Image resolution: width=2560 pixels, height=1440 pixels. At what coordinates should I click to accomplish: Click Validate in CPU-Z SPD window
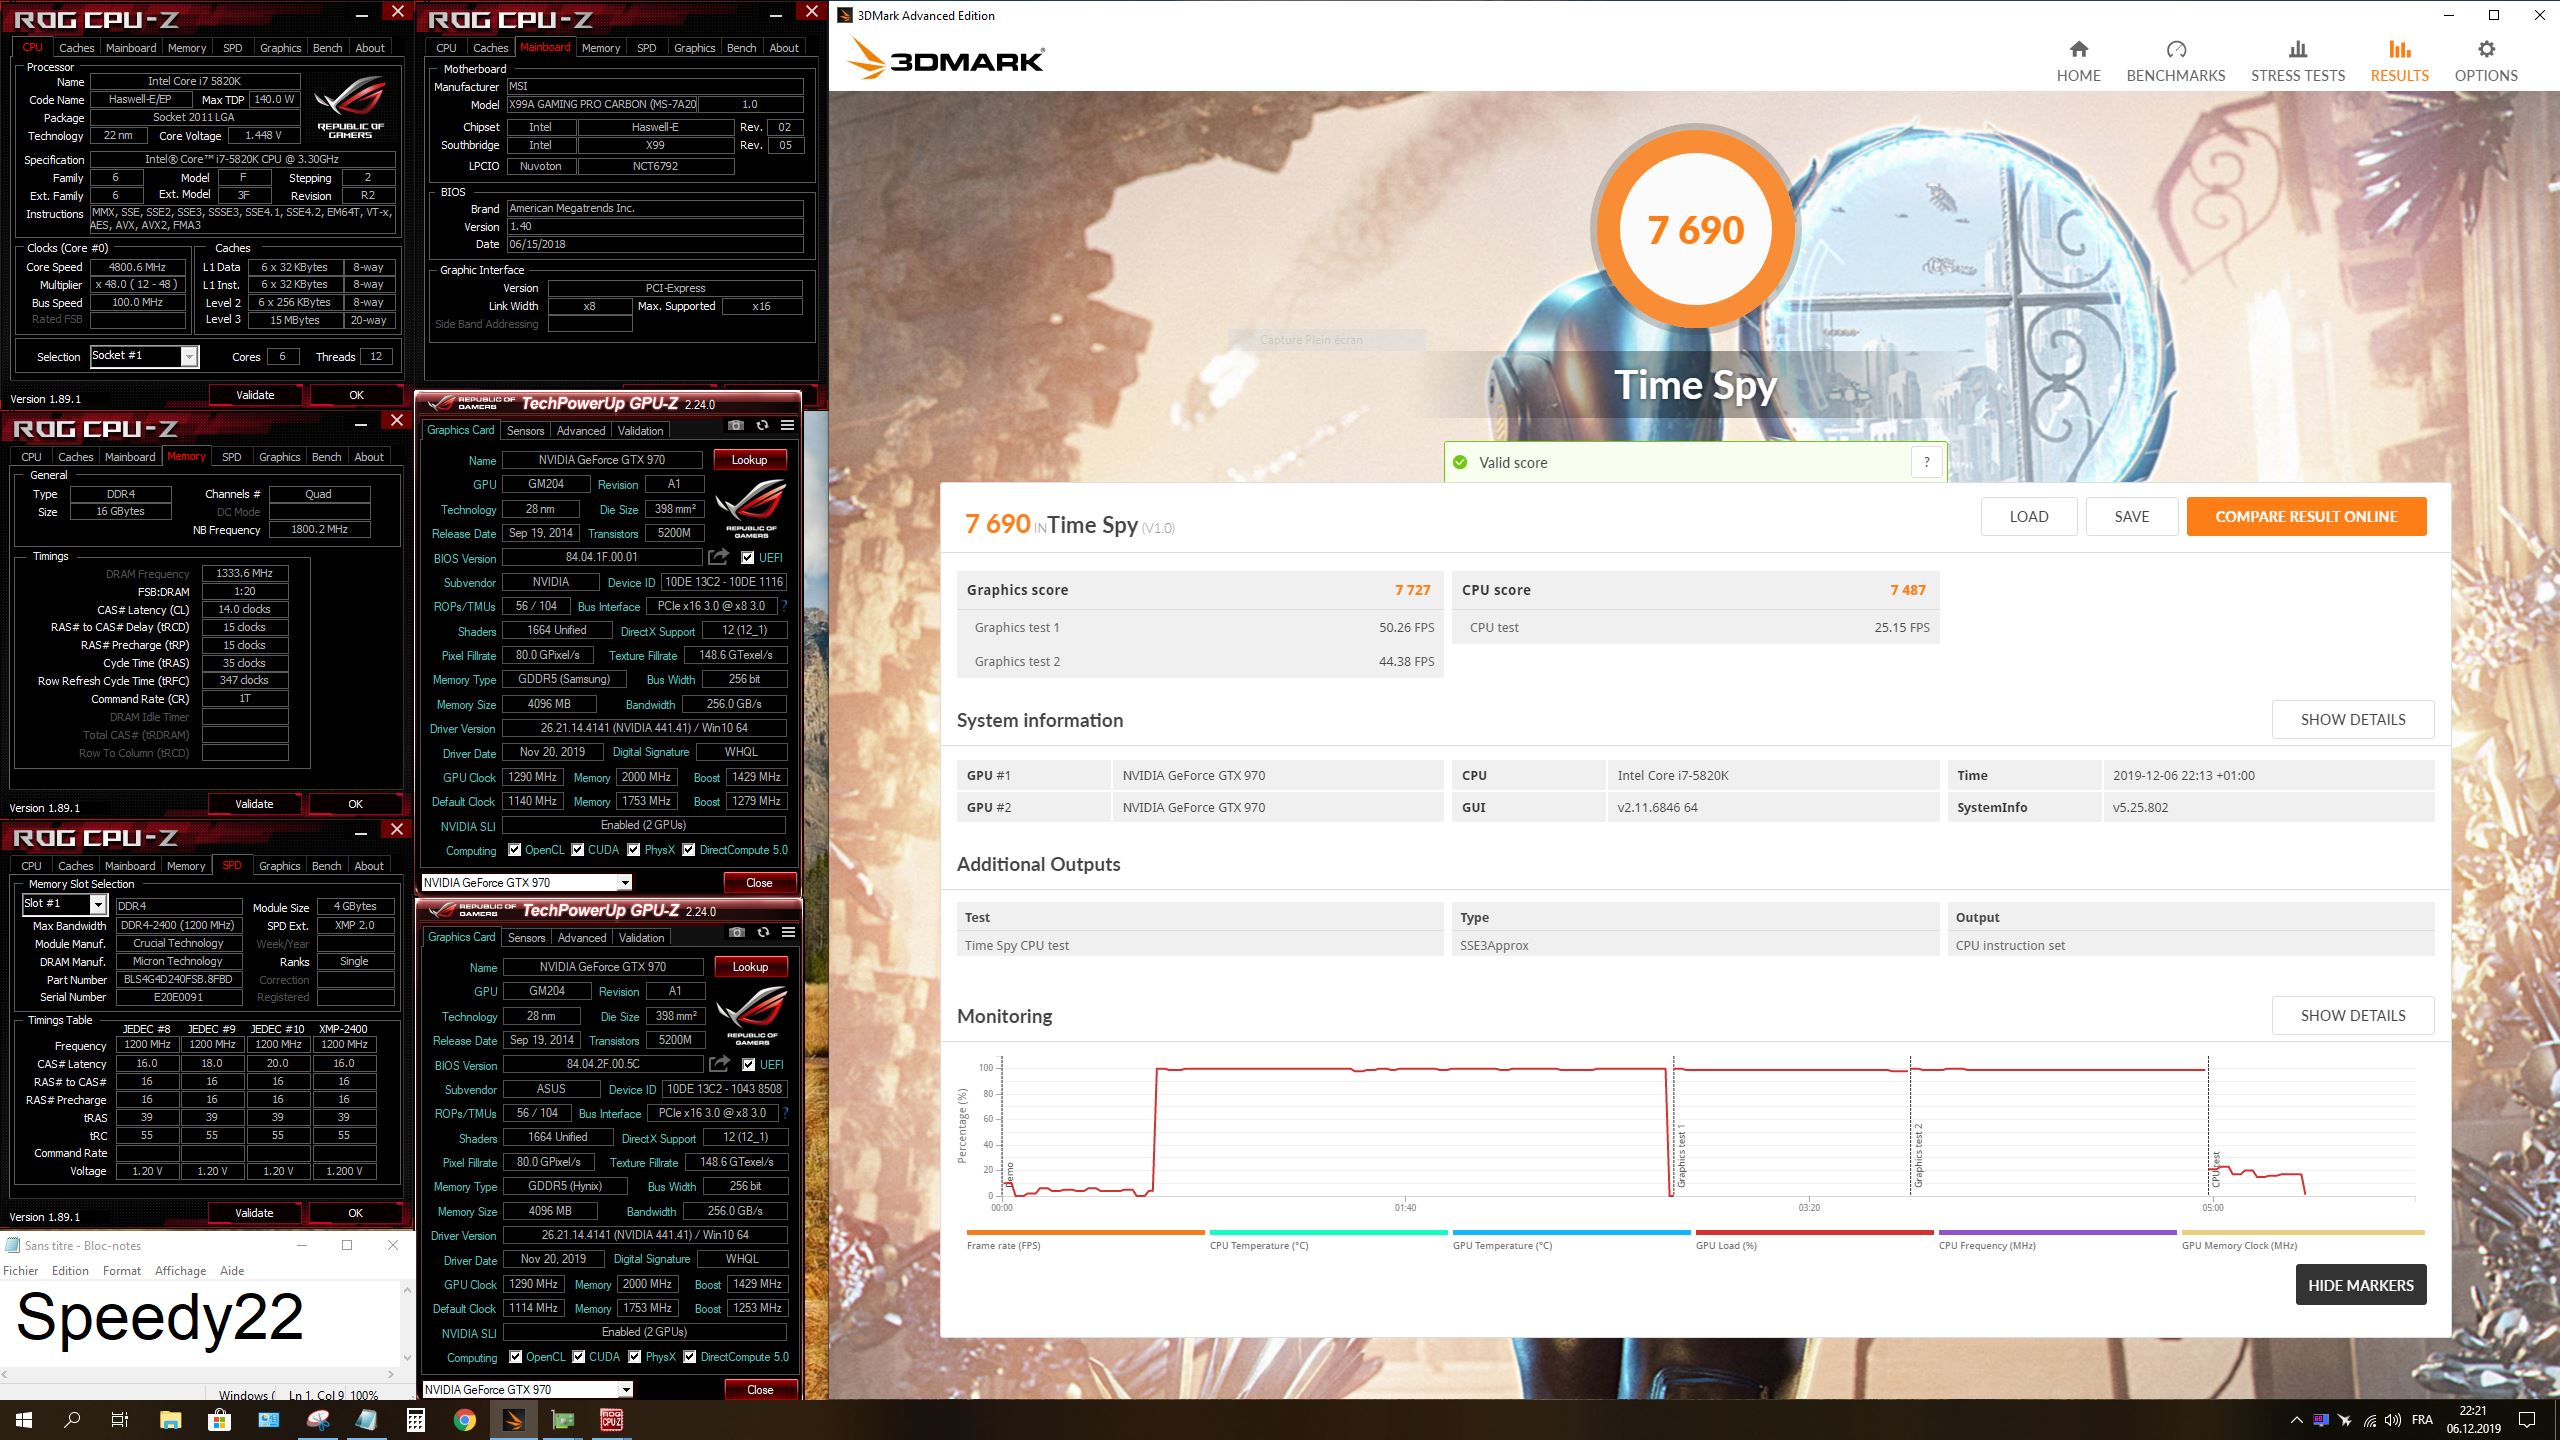coord(254,1213)
